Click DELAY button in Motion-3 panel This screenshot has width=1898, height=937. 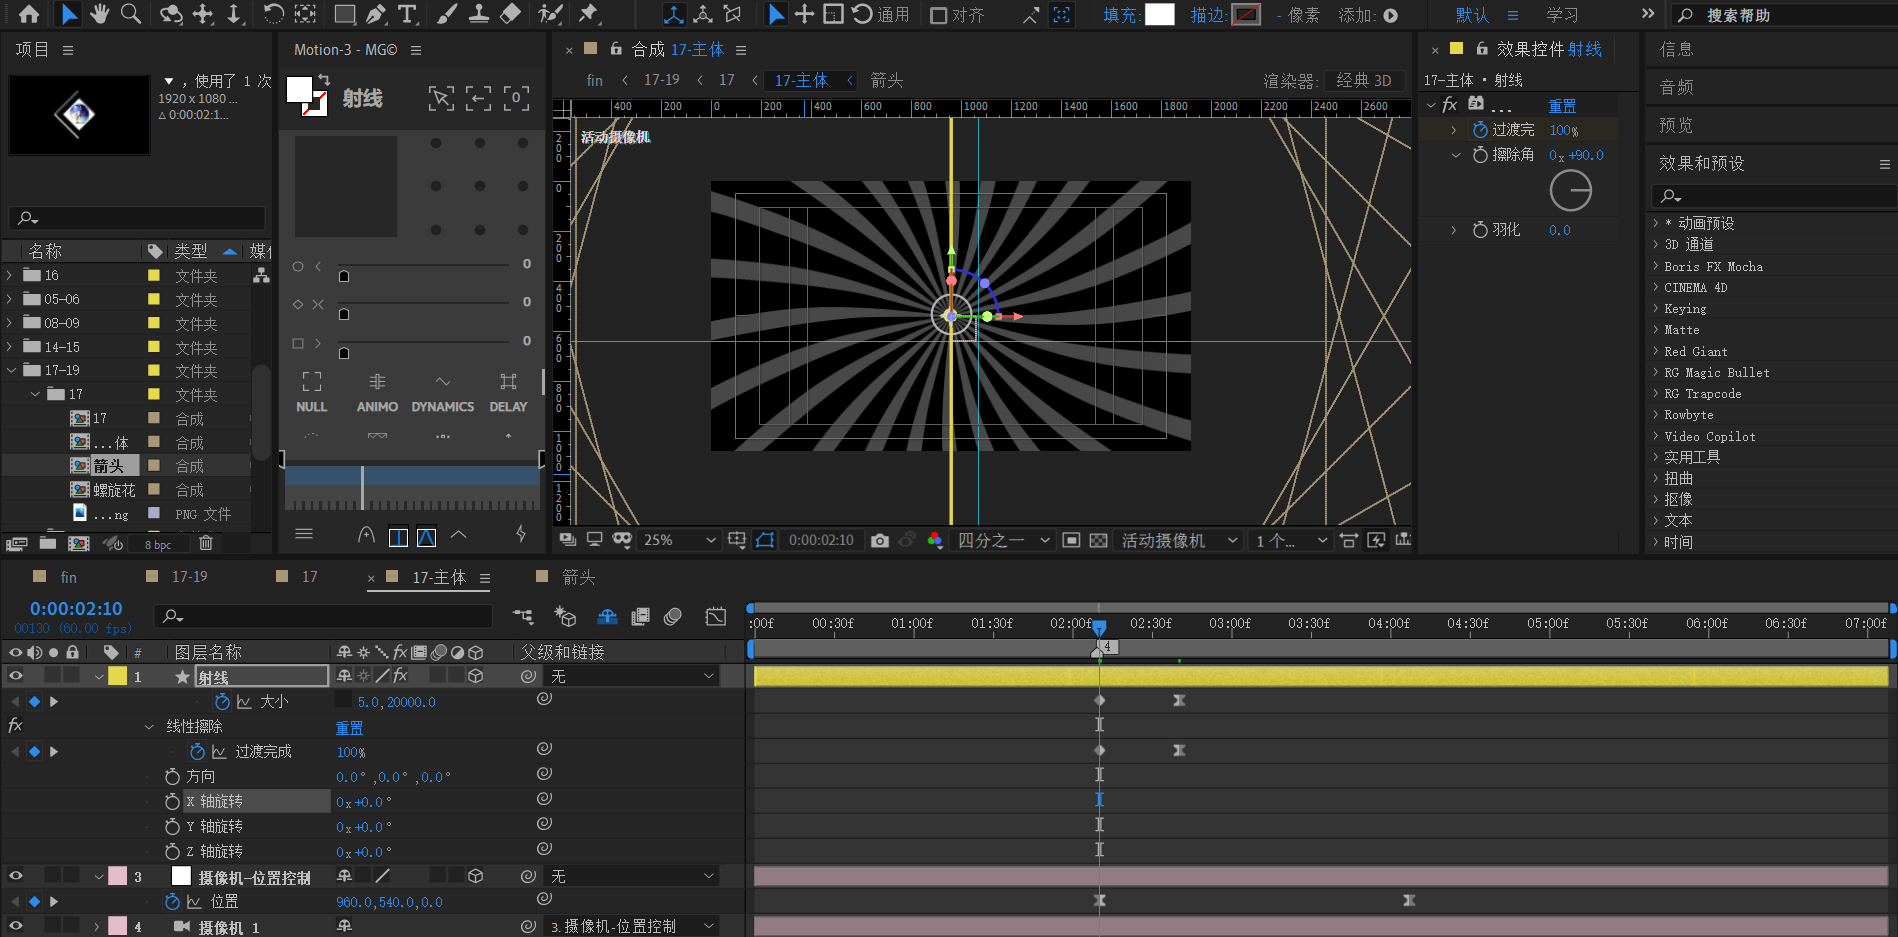point(508,393)
